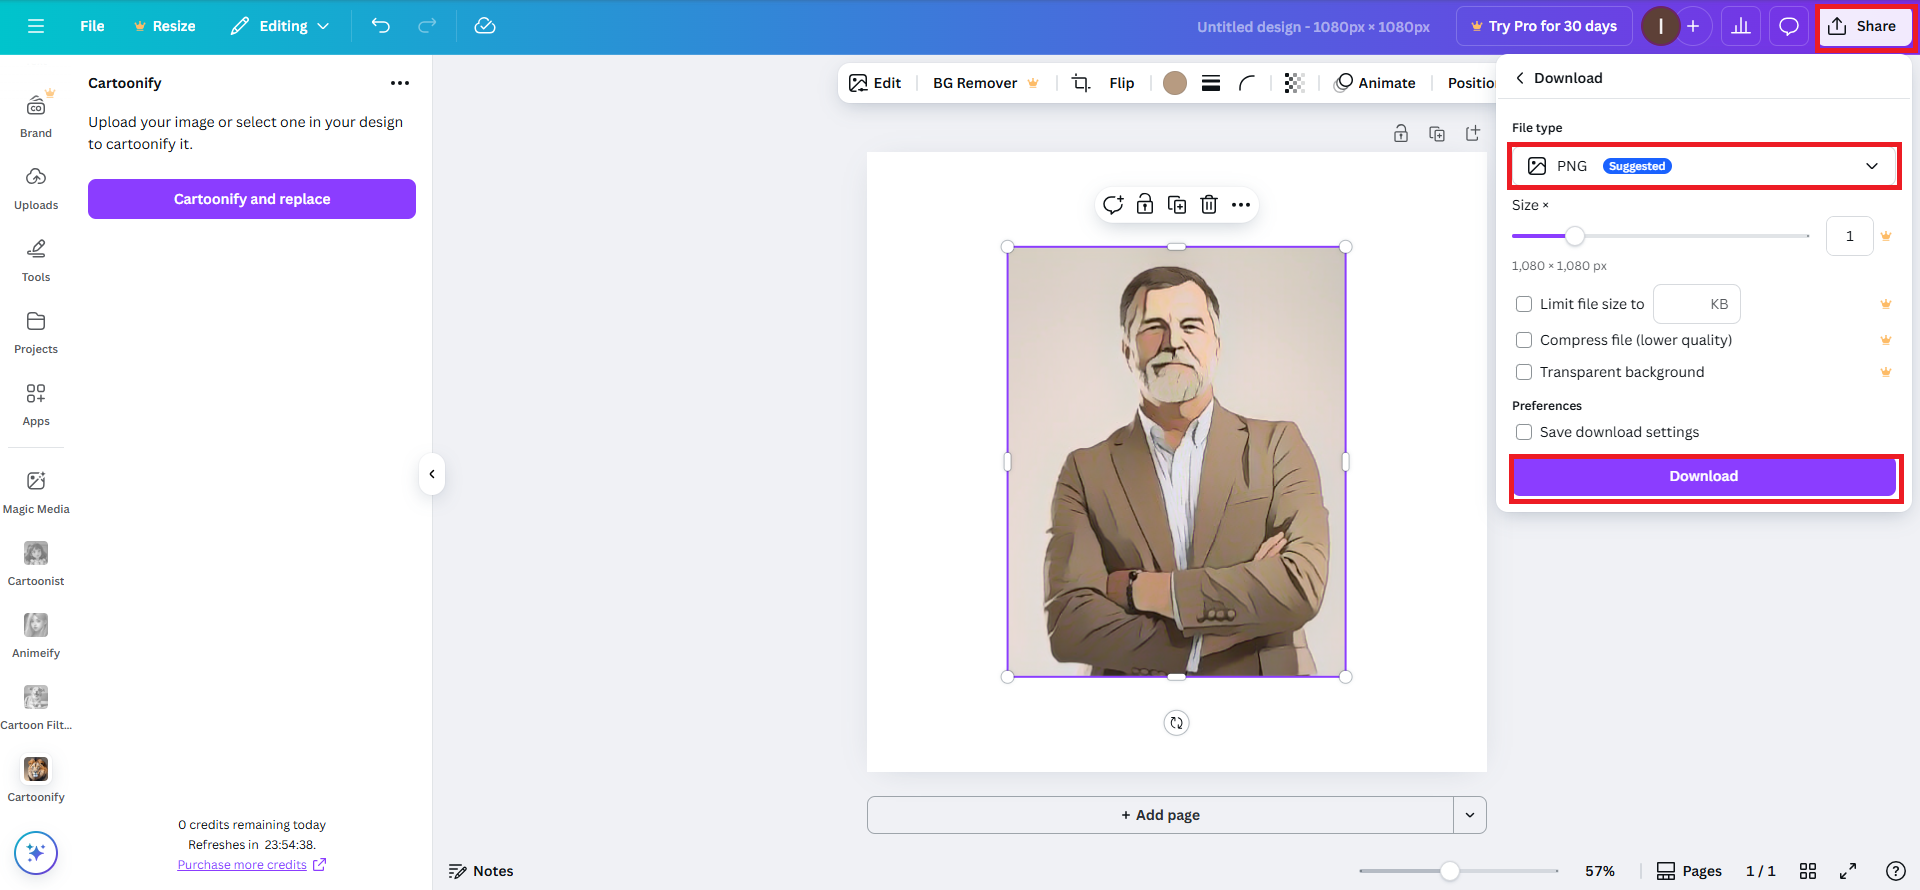
Task: Open the hamburger main menu
Action: (36, 26)
